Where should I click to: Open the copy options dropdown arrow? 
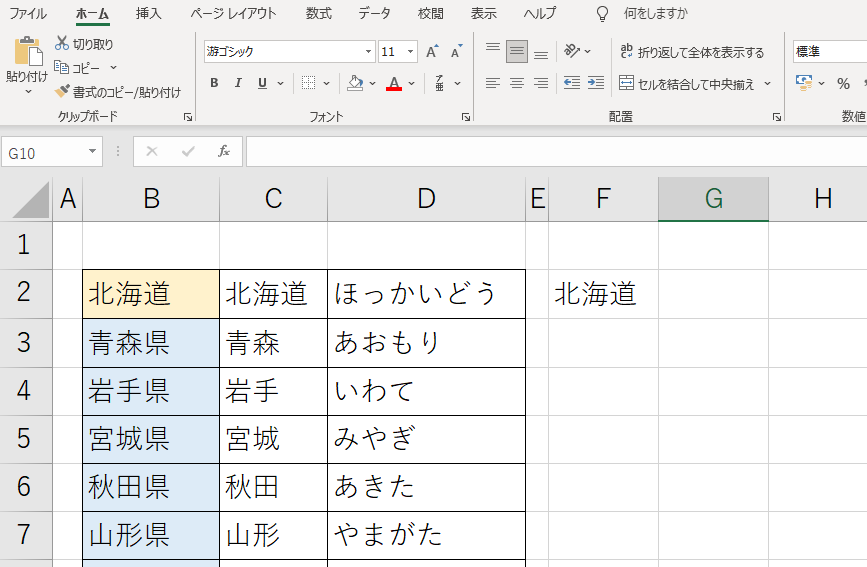(113, 67)
